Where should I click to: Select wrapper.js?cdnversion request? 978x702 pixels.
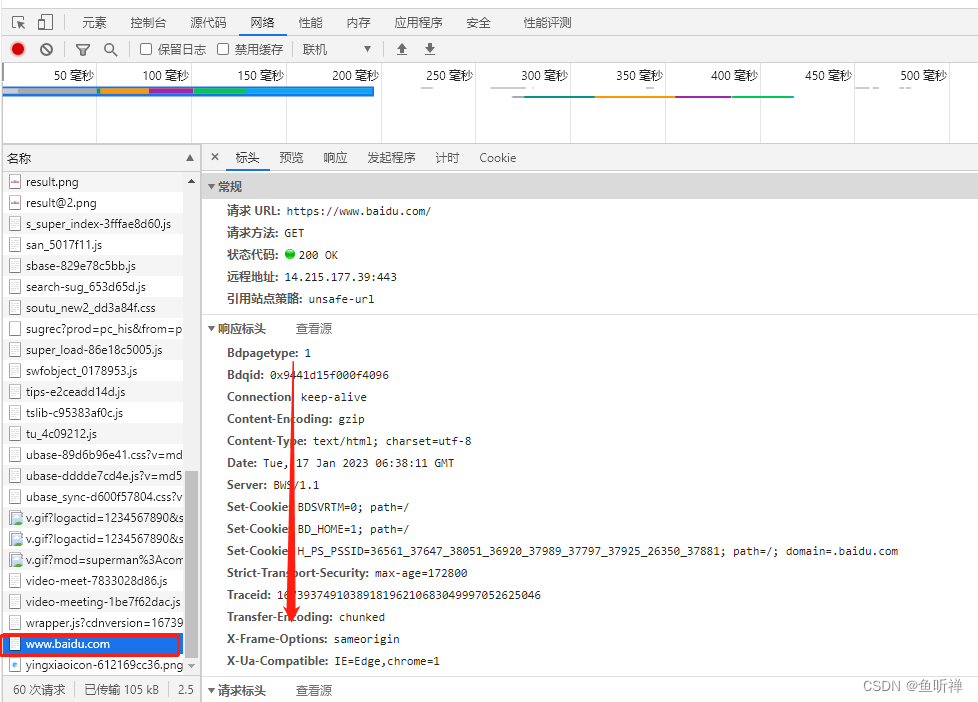click(94, 623)
